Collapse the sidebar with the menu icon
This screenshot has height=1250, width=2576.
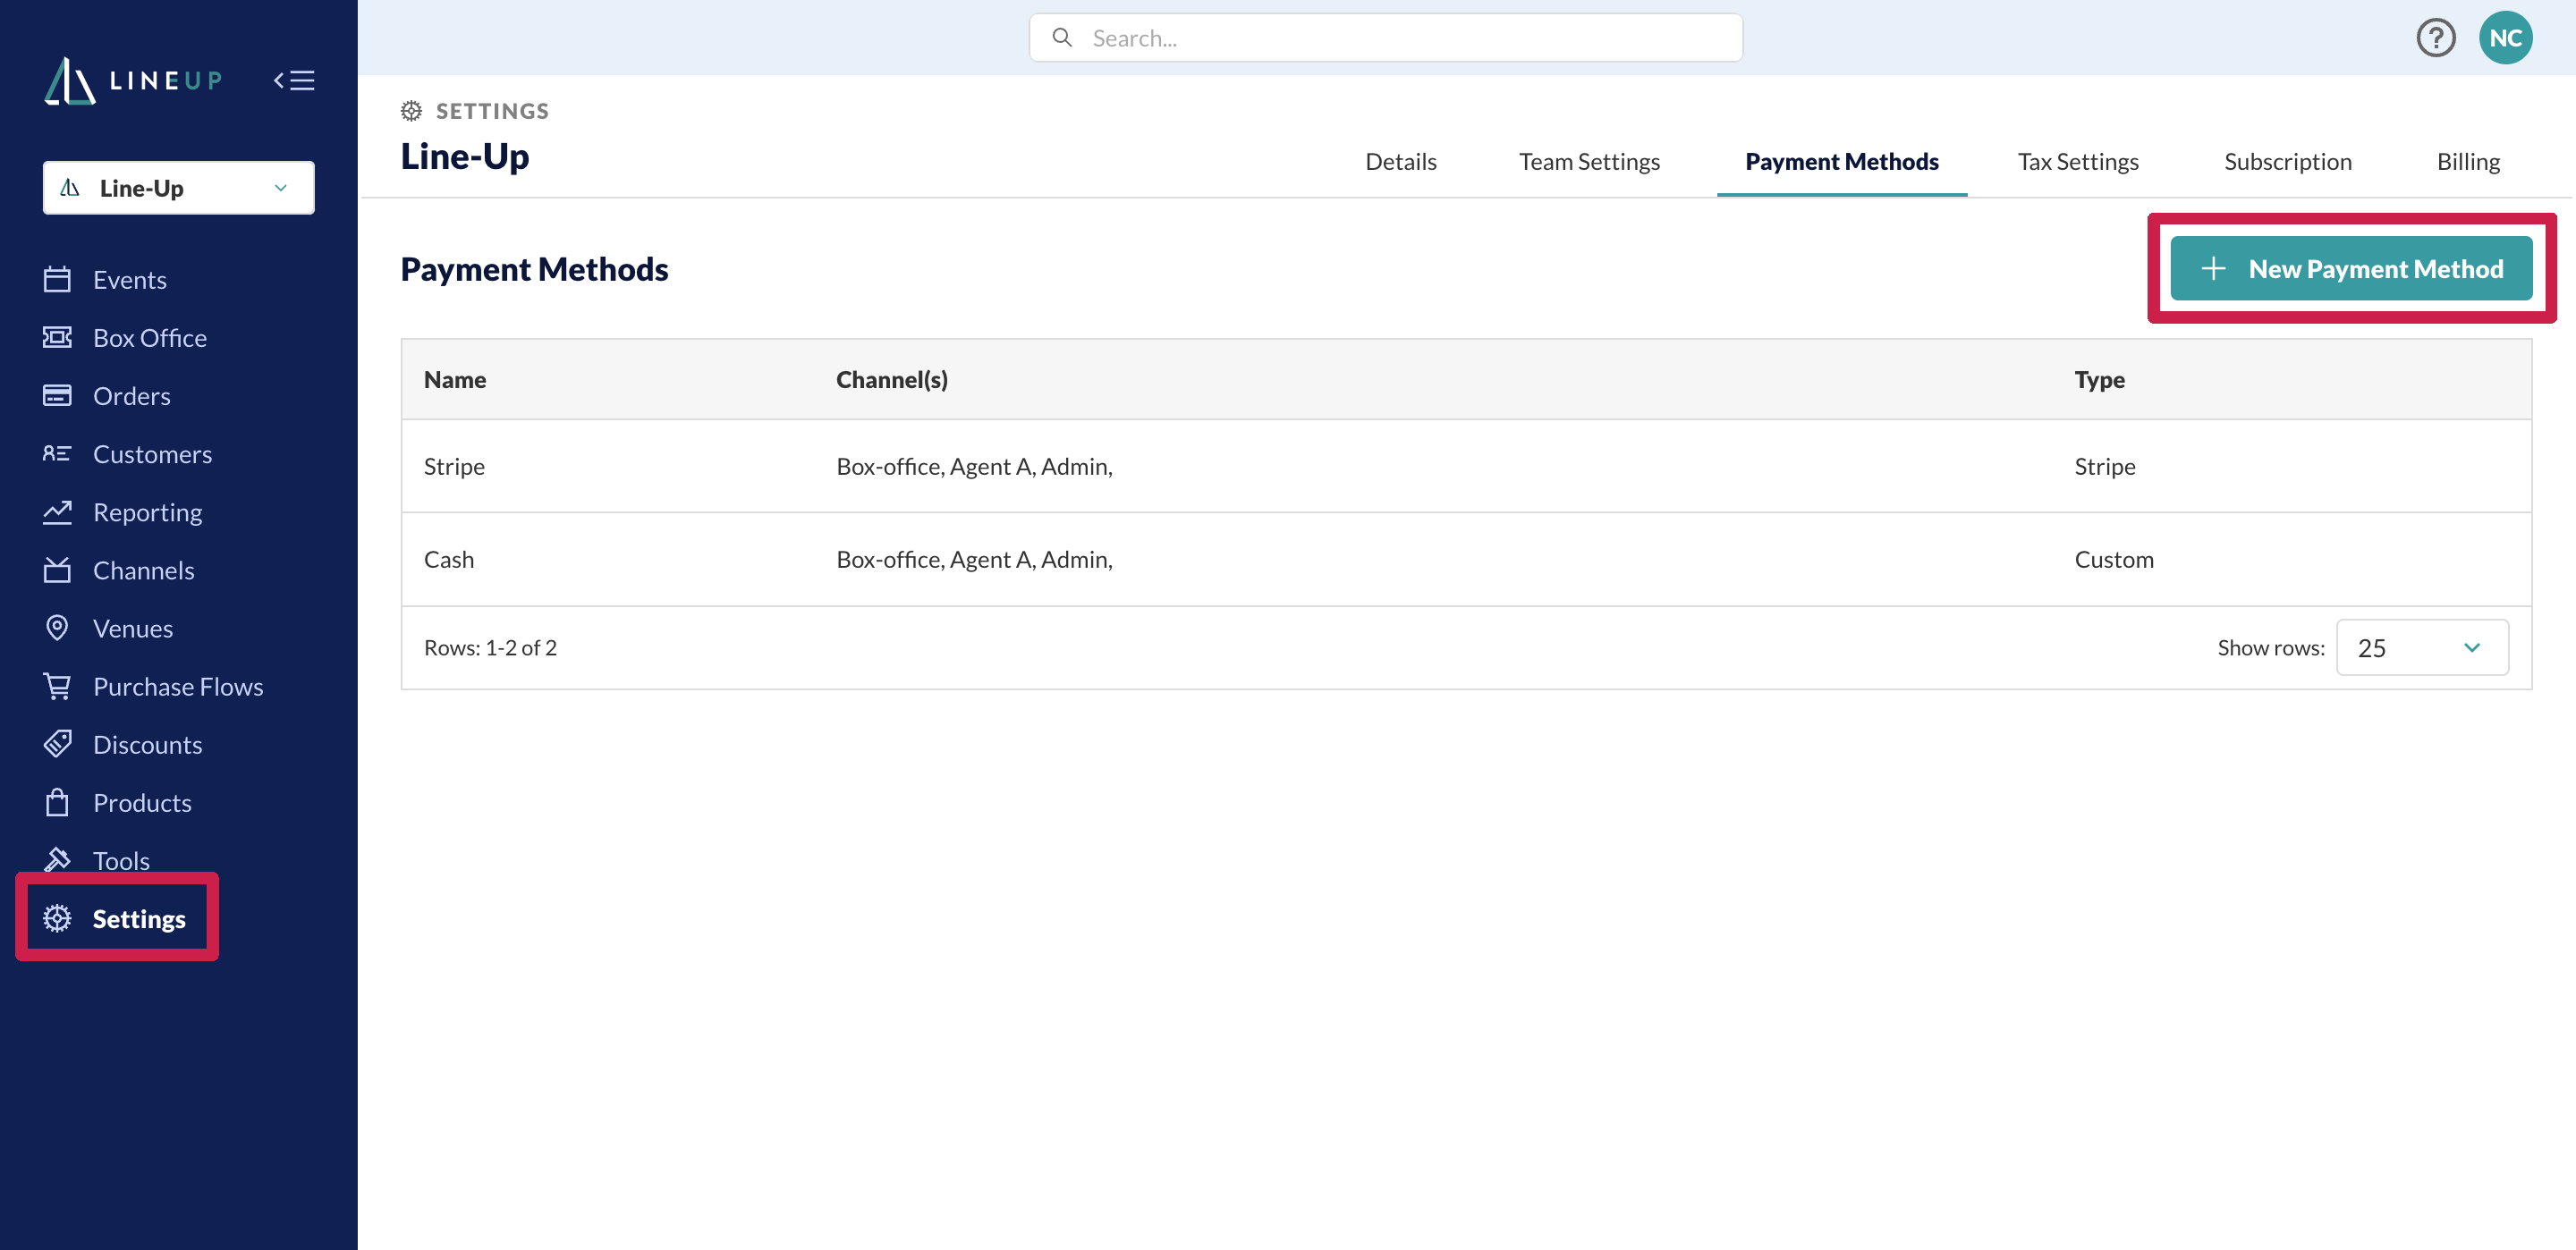294,80
